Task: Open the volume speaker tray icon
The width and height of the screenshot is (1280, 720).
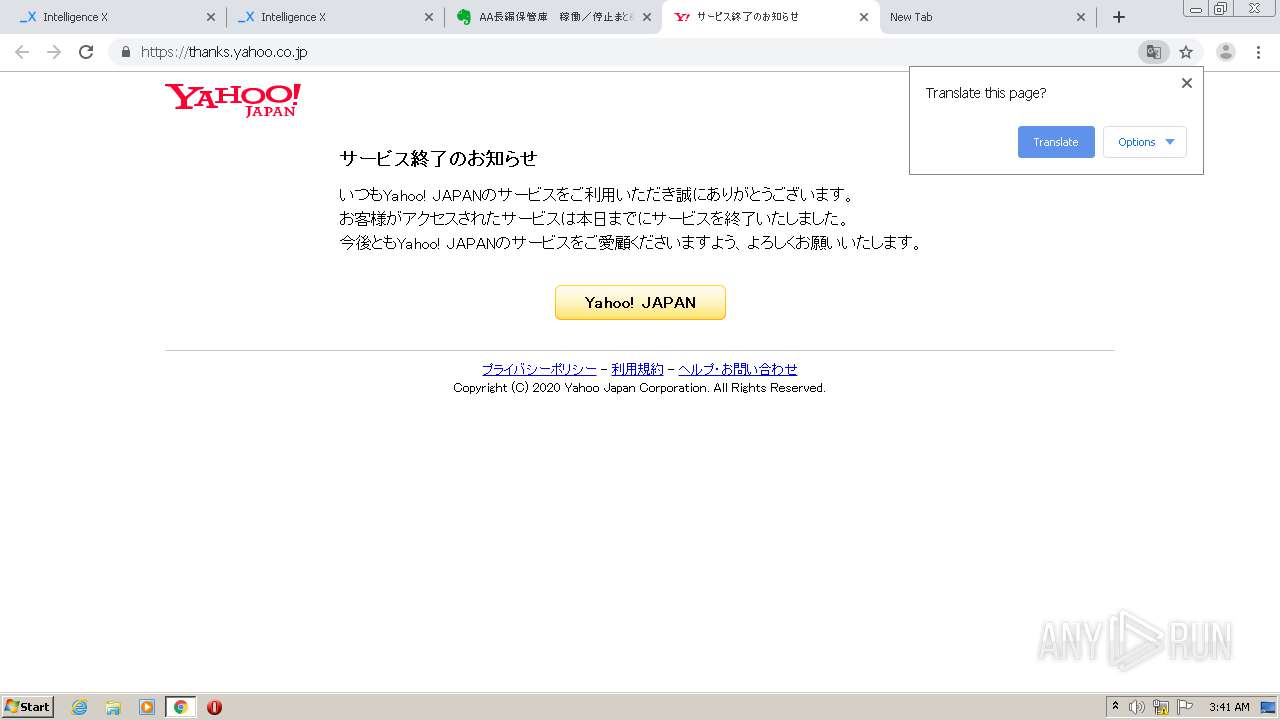Action: point(1137,707)
